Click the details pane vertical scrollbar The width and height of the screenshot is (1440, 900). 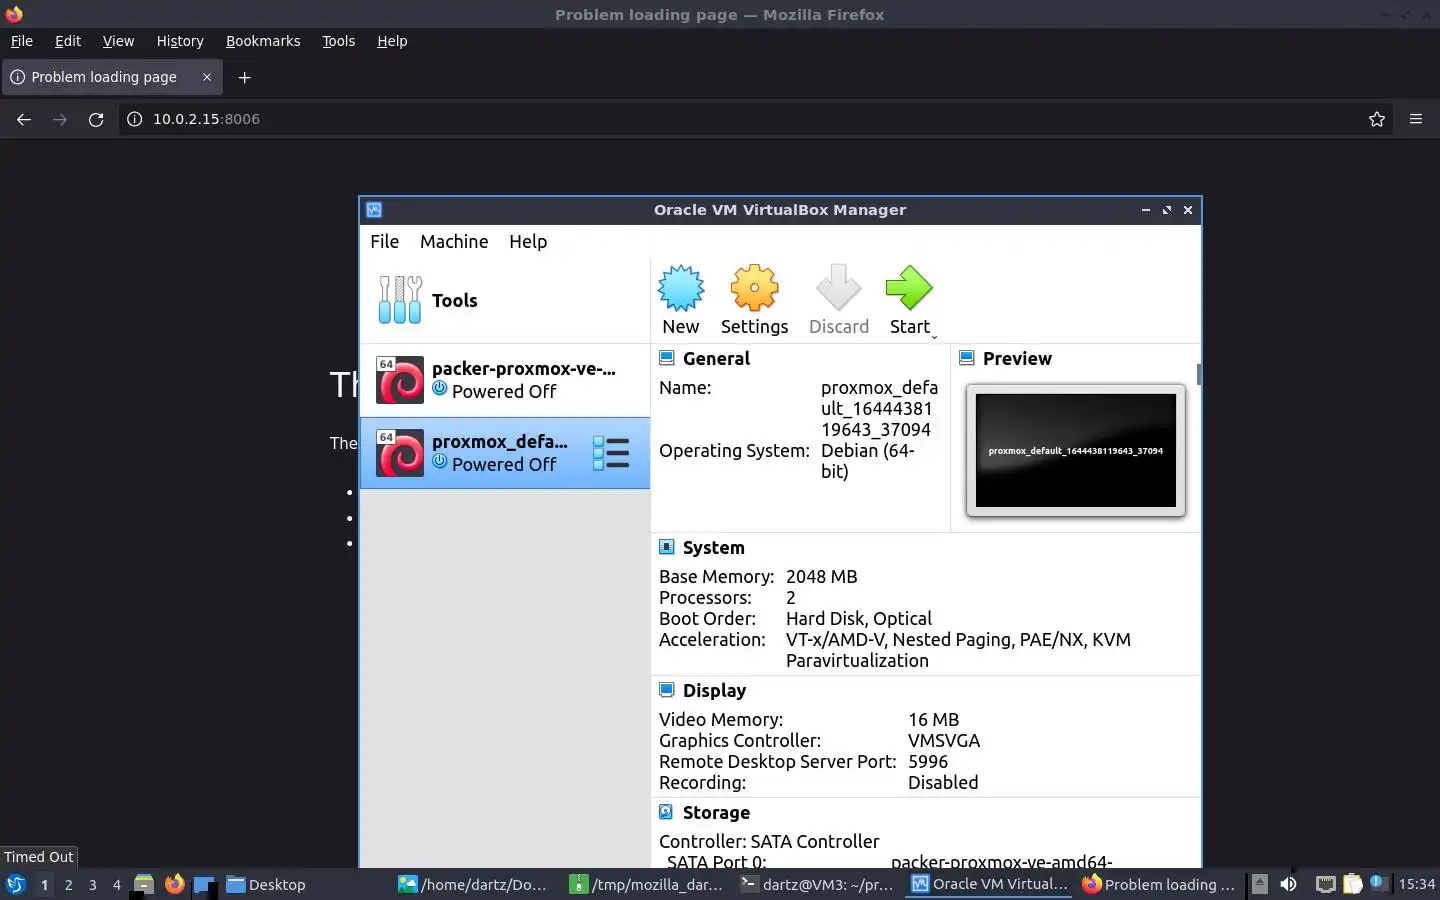[1198, 374]
